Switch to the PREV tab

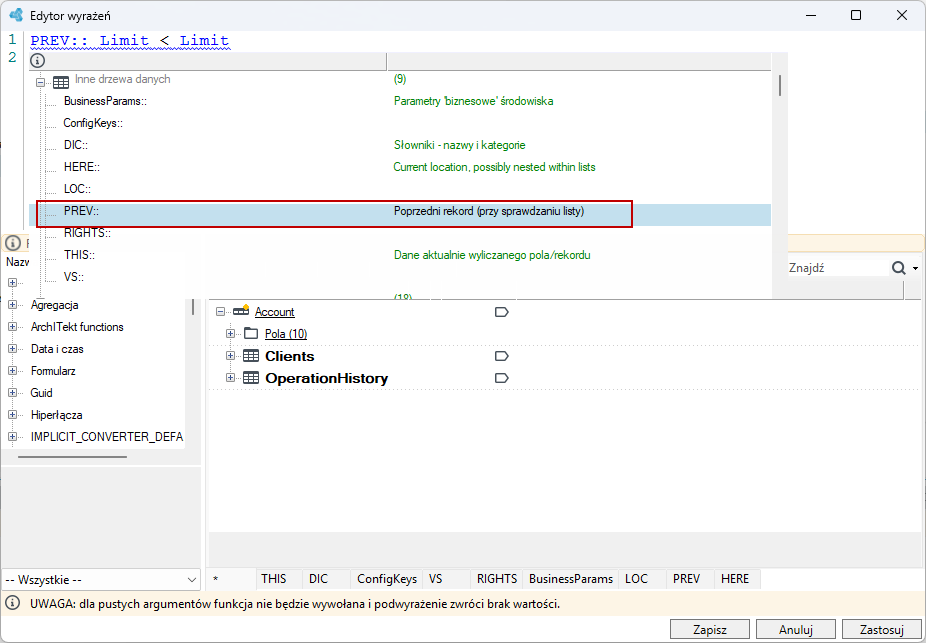point(686,579)
